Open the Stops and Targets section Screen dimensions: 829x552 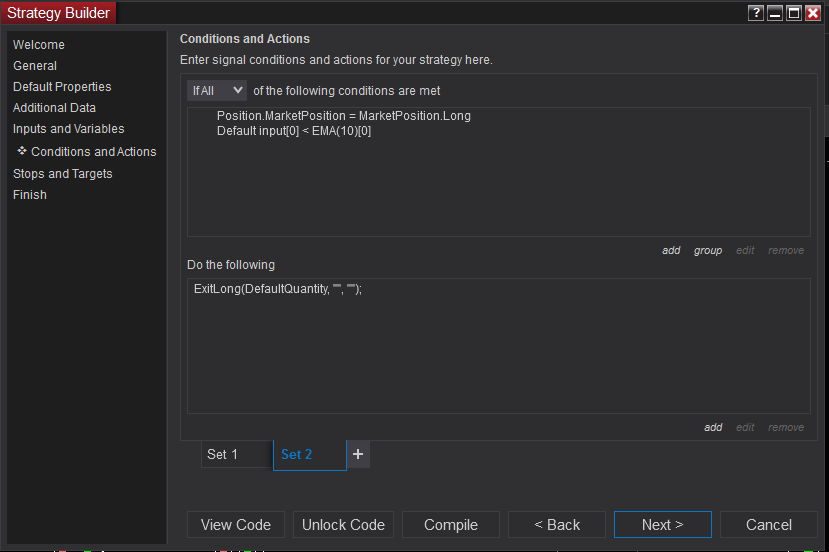point(63,174)
